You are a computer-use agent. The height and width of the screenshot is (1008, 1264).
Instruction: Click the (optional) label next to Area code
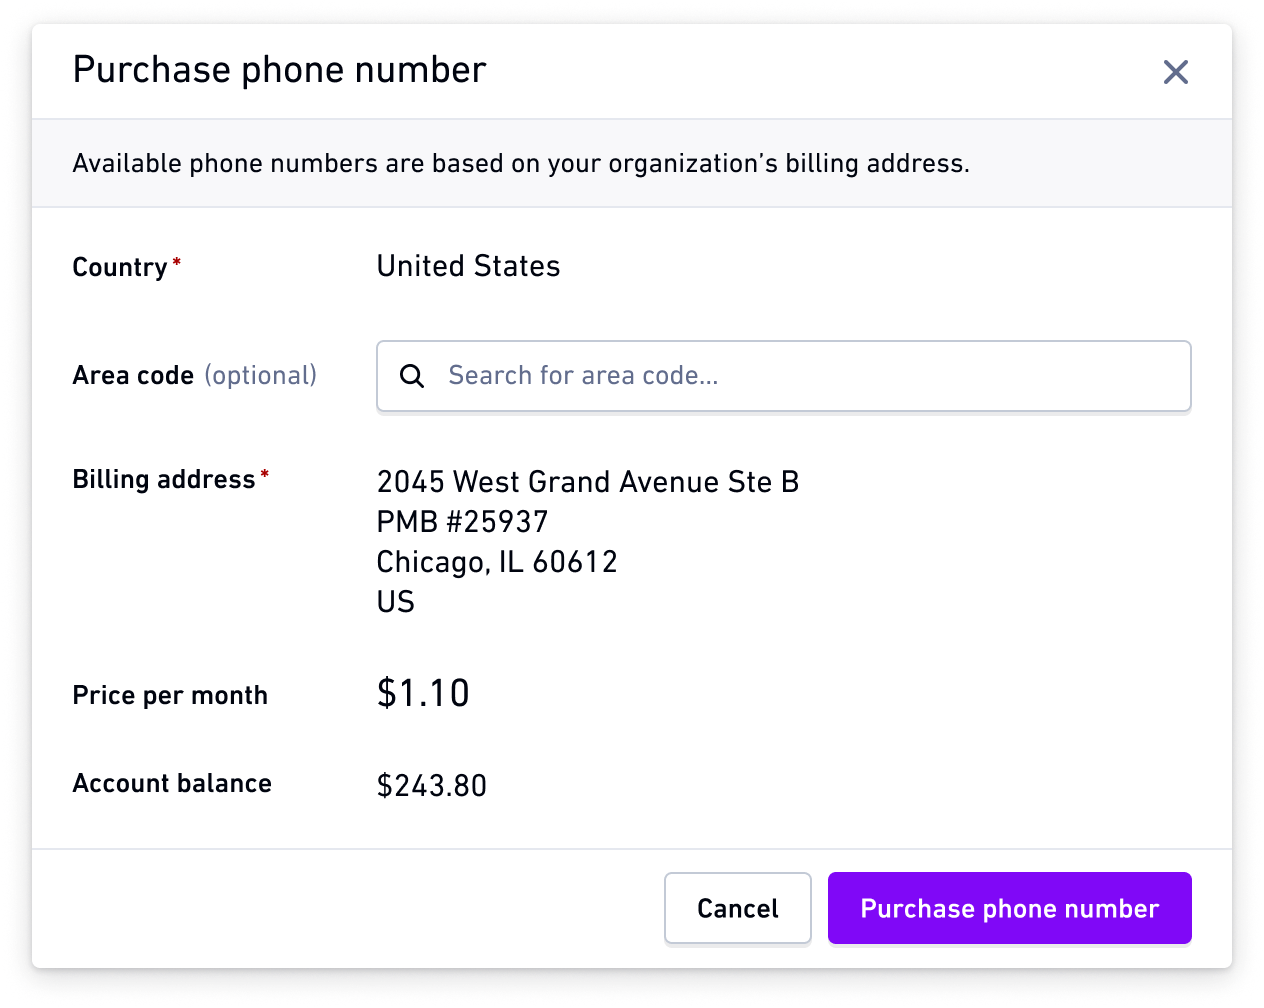click(x=260, y=375)
